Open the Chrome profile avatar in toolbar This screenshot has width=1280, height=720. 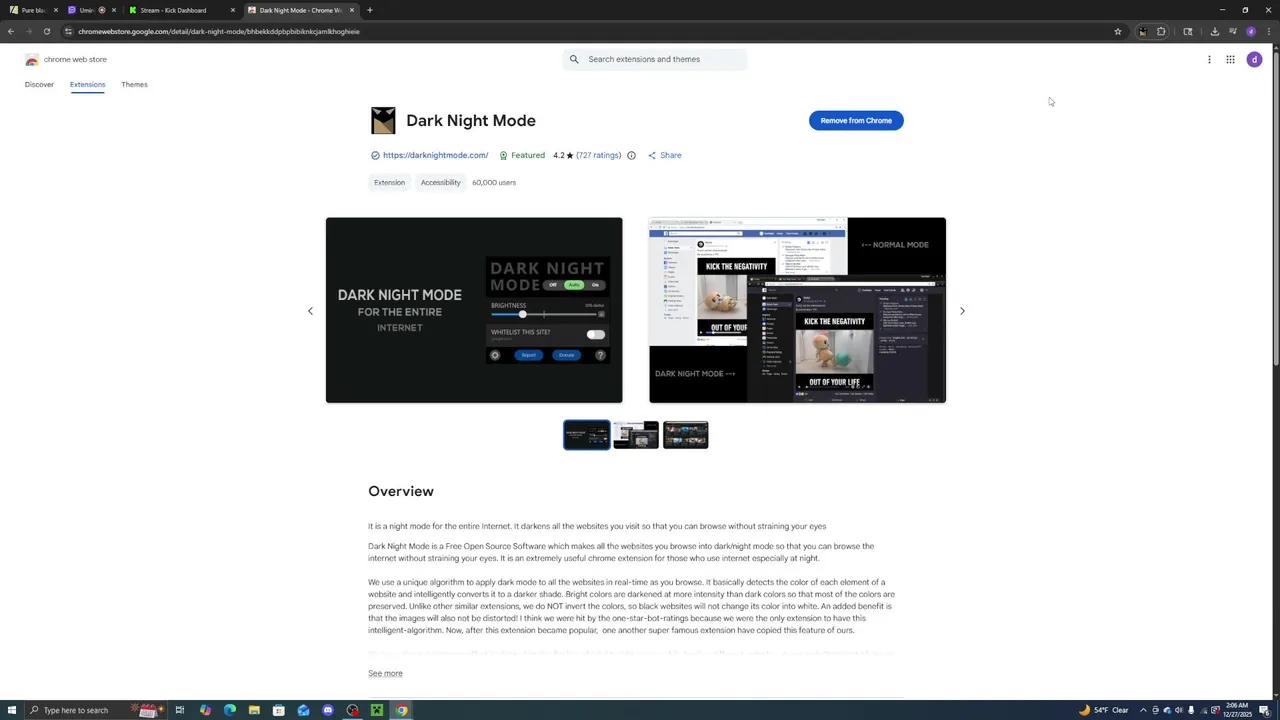pos(1251,31)
